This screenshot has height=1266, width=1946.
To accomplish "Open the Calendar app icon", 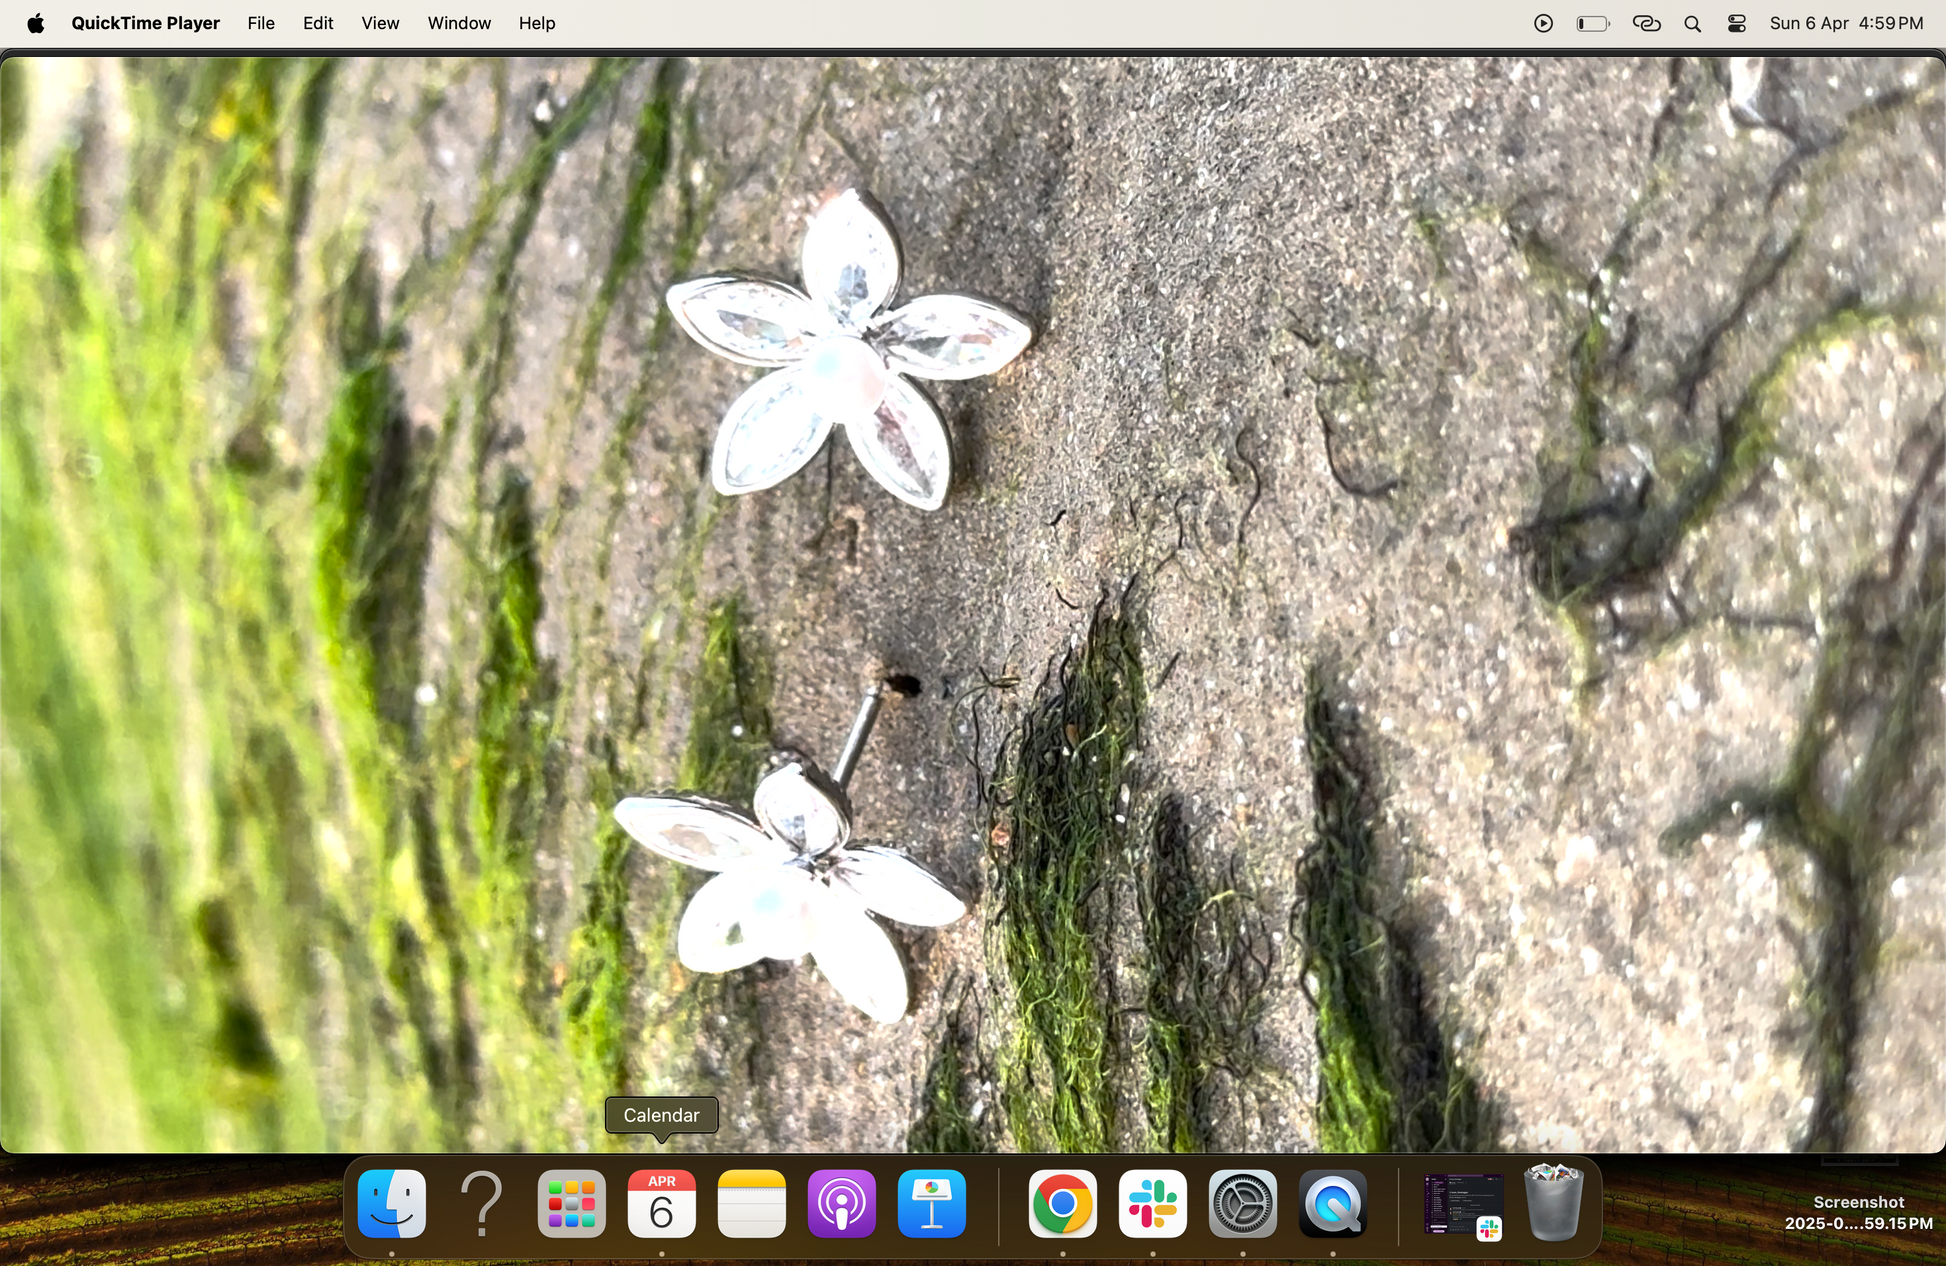I will 661,1204.
